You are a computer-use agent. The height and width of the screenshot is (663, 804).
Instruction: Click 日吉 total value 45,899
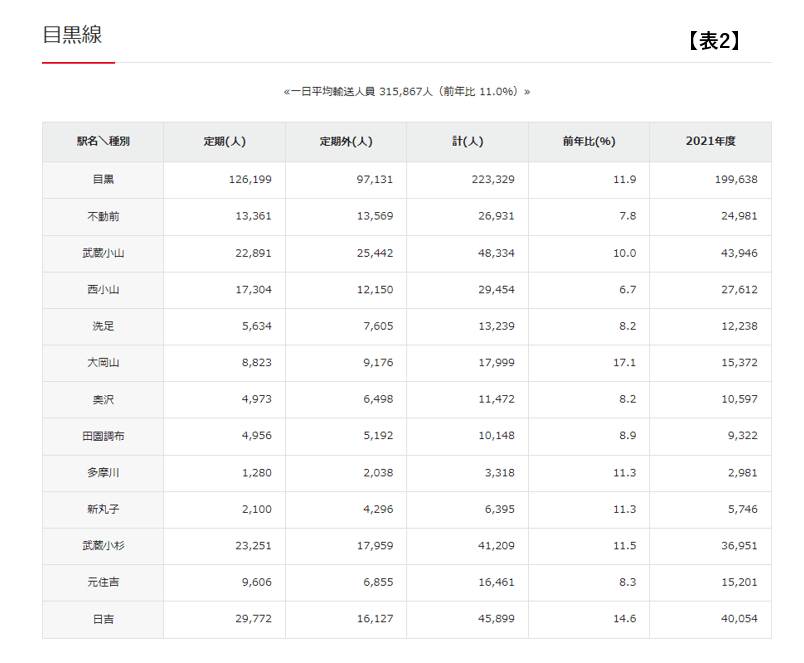pyautogui.click(x=495, y=619)
